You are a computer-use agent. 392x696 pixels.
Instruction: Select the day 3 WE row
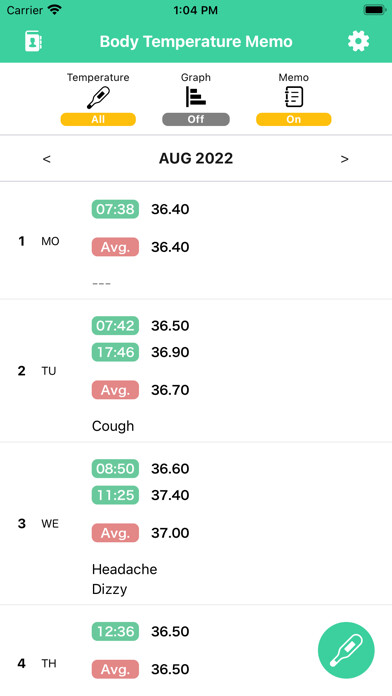tap(196, 524)
